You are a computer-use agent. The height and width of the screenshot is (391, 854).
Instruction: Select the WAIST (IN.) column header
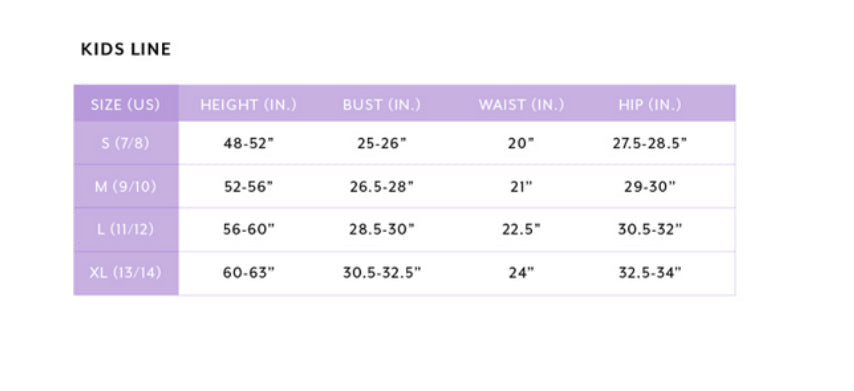pos(521,105)
